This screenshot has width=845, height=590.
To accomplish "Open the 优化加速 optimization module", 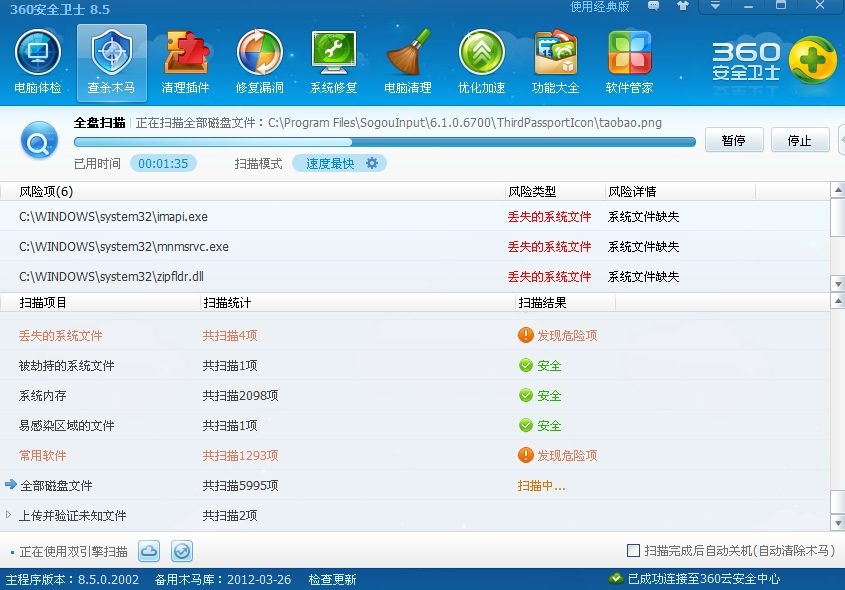I will (x=482, y=62).
